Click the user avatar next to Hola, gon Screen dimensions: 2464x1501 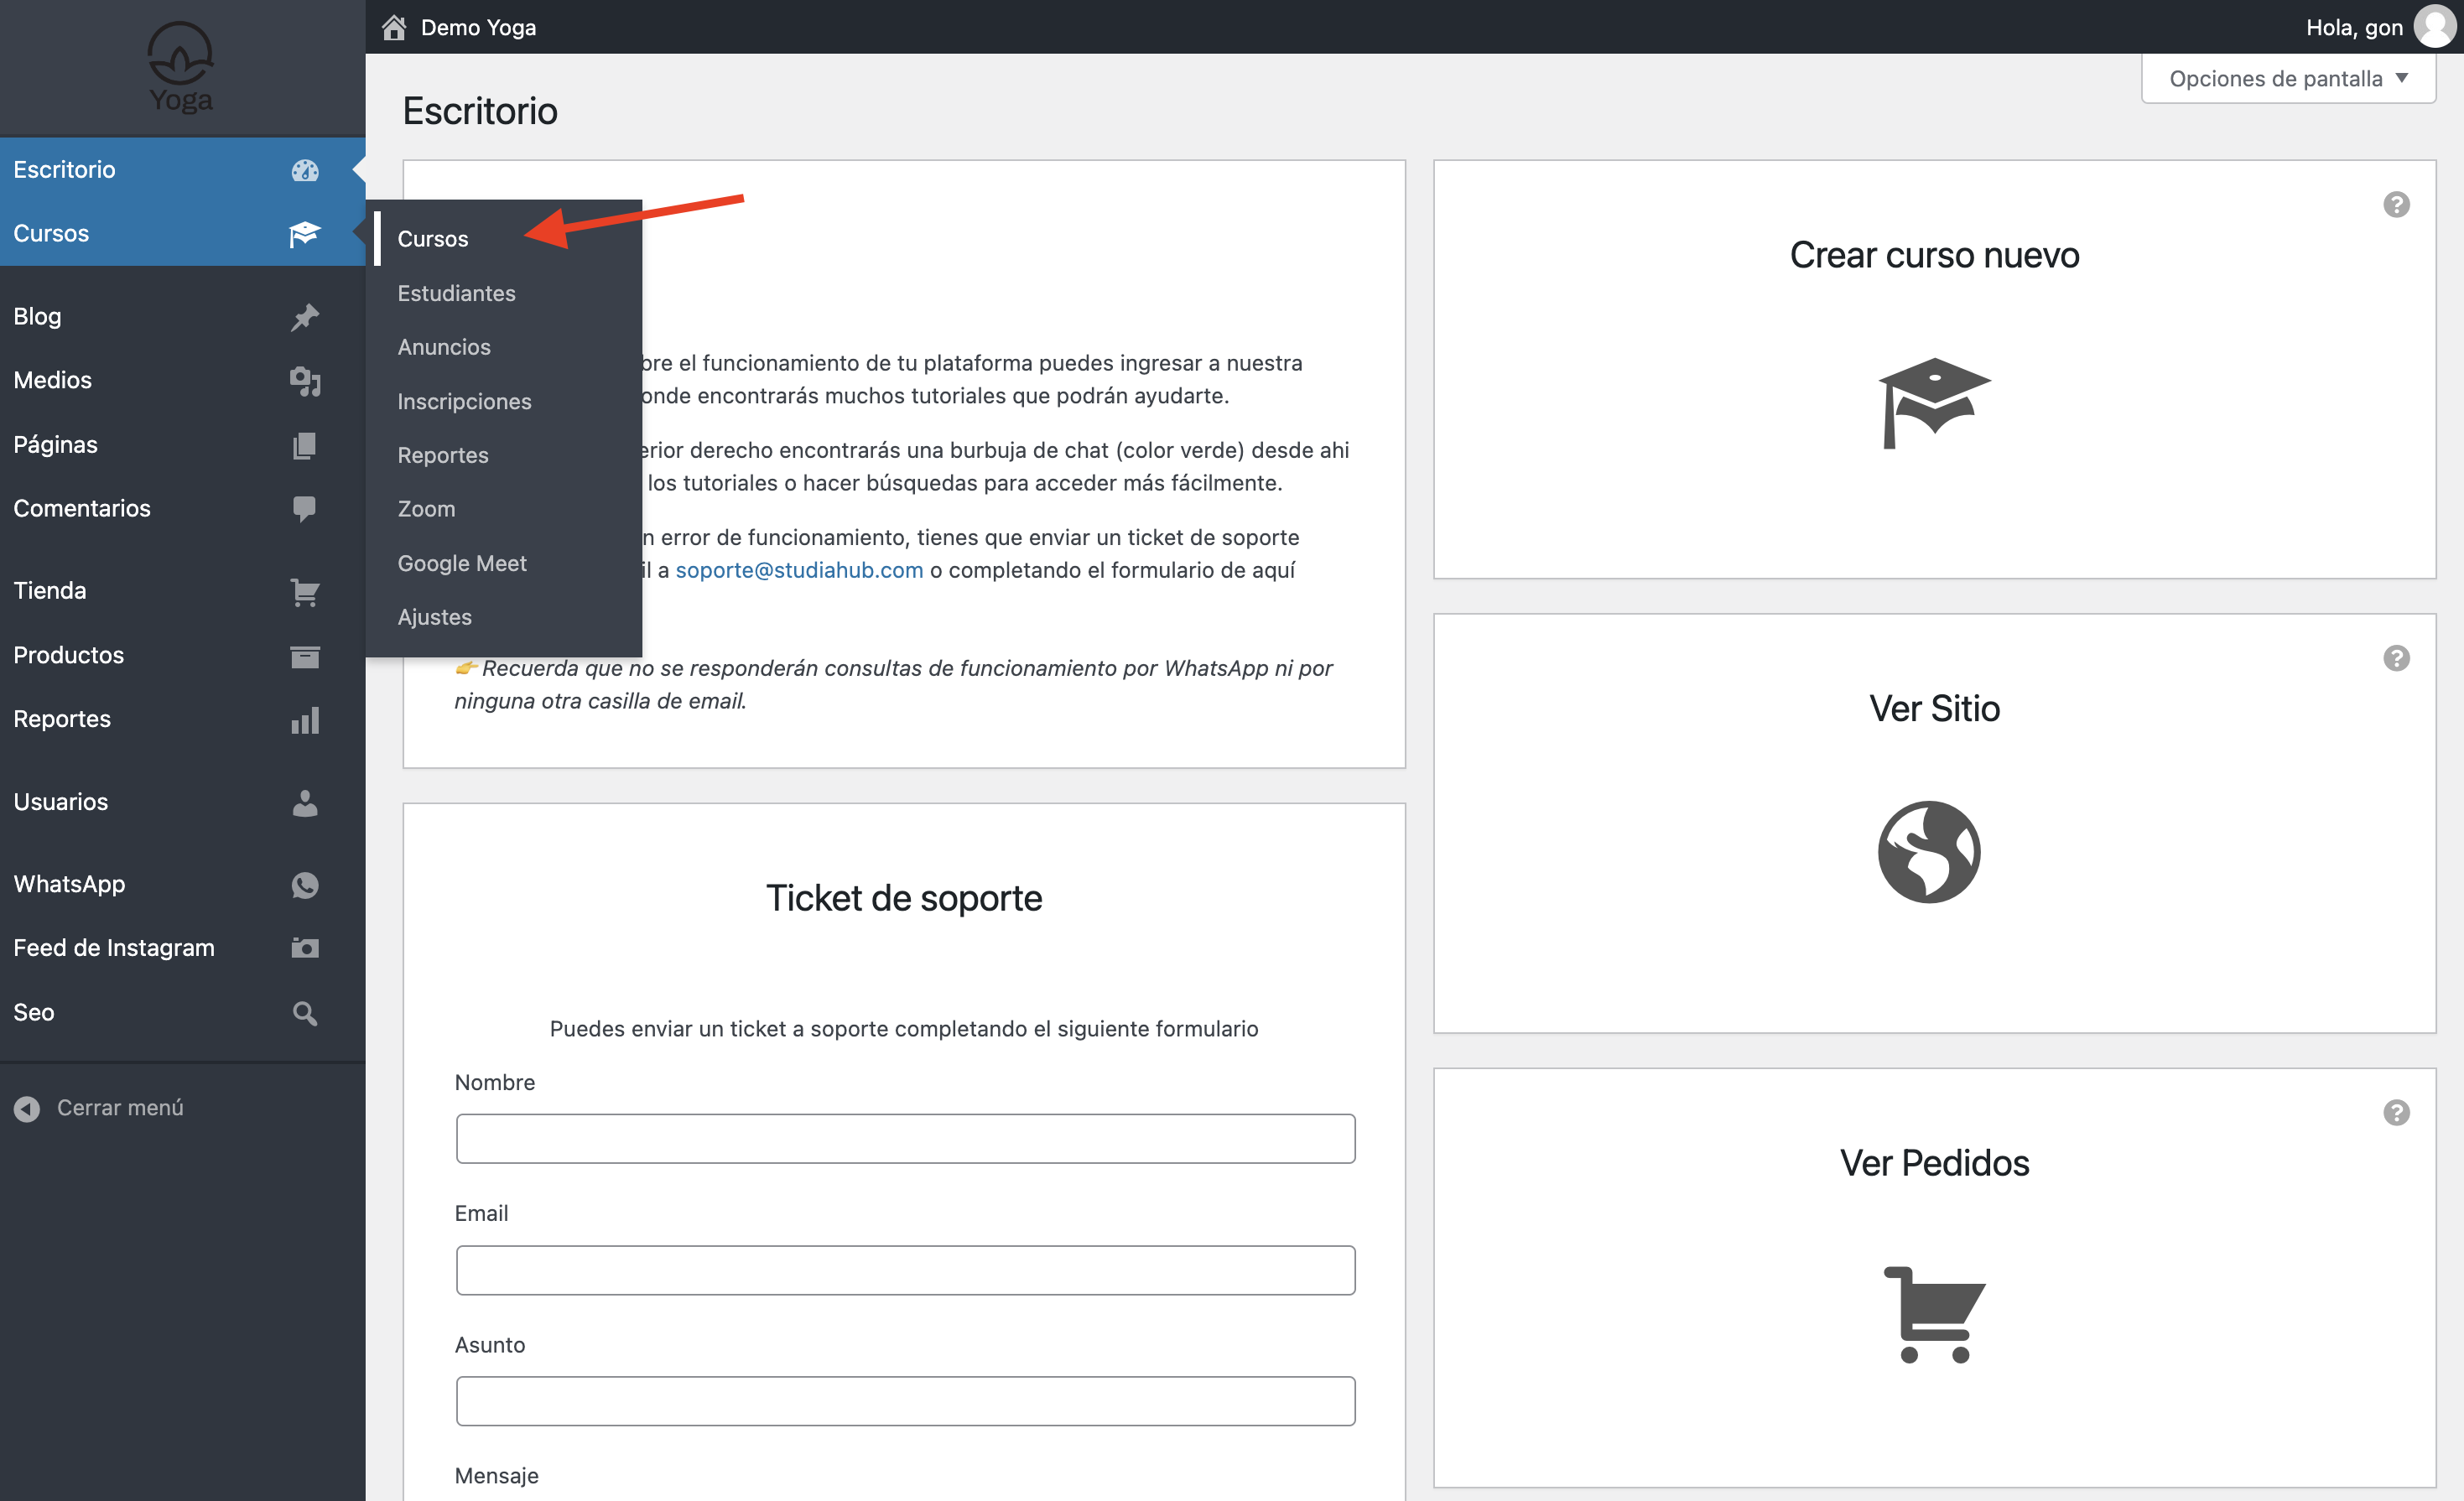pyautogui.click(x=2436, y=27)
